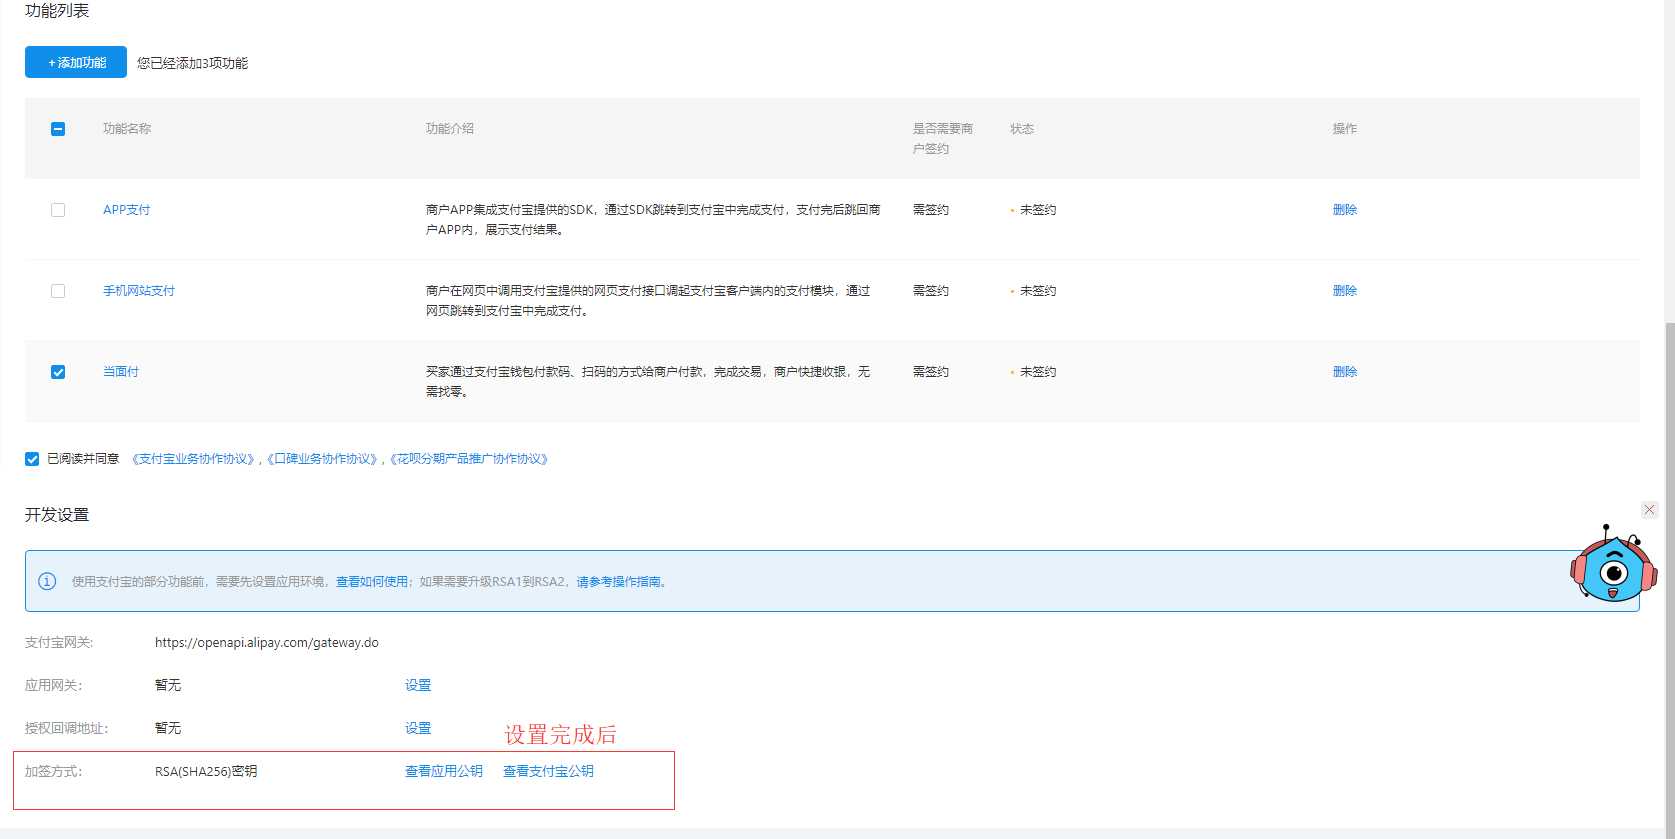Click the 未签约 status in the 手机网站支付 row
This screenshot has height=839, width=1675.
pyautogui.click(x=1038, y=291)
